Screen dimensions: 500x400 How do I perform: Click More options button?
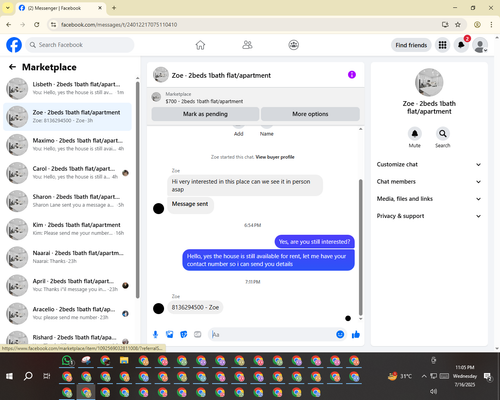[x=310, y=114]
